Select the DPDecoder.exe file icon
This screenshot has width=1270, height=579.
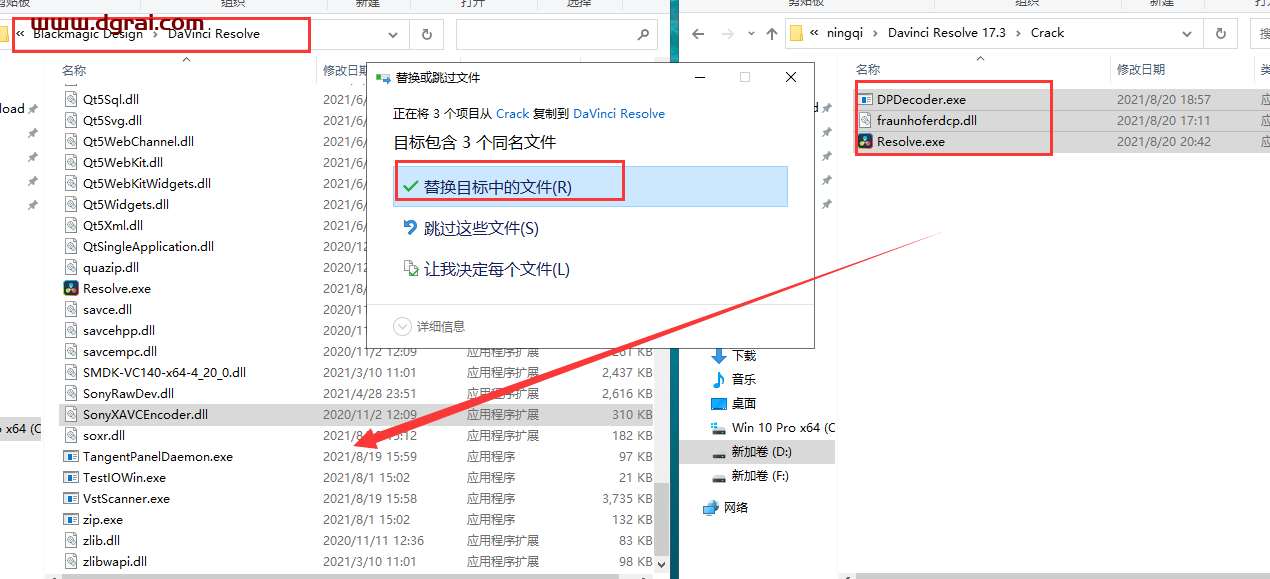[x=866, y=99]
